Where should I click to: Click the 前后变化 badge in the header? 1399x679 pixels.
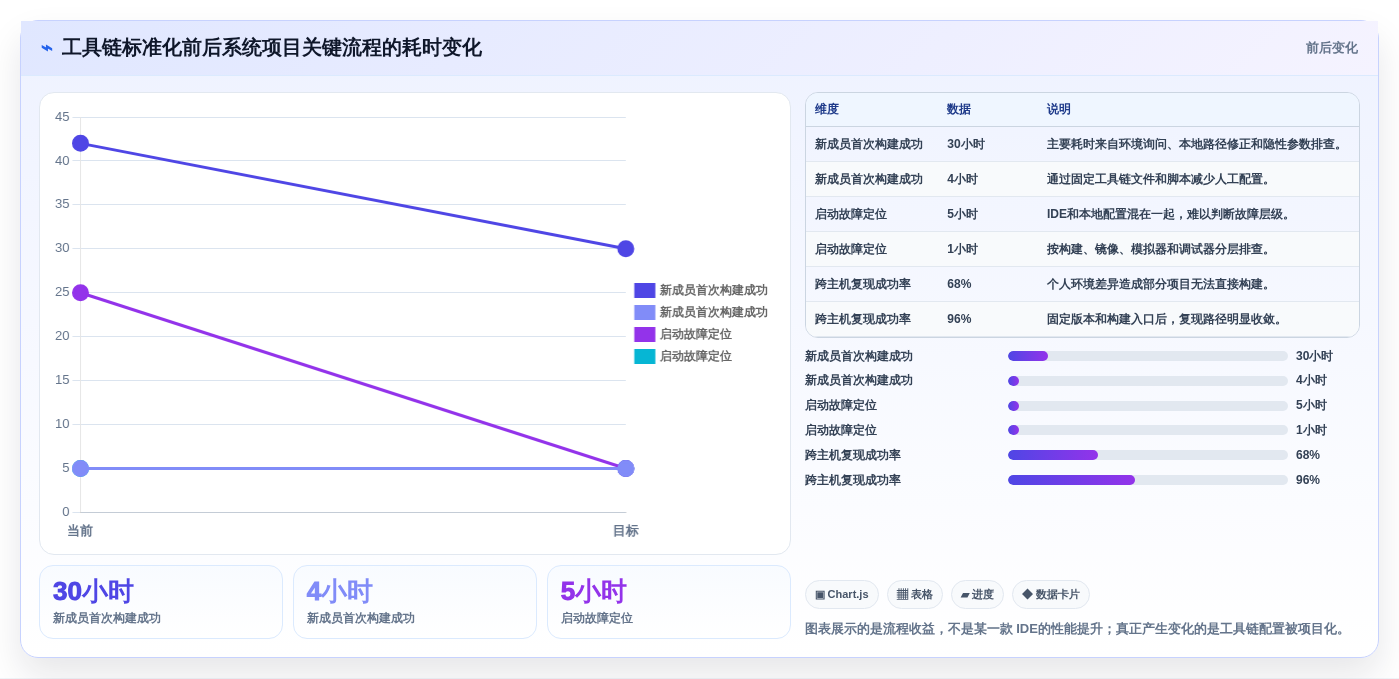[x=1332, y=48]
